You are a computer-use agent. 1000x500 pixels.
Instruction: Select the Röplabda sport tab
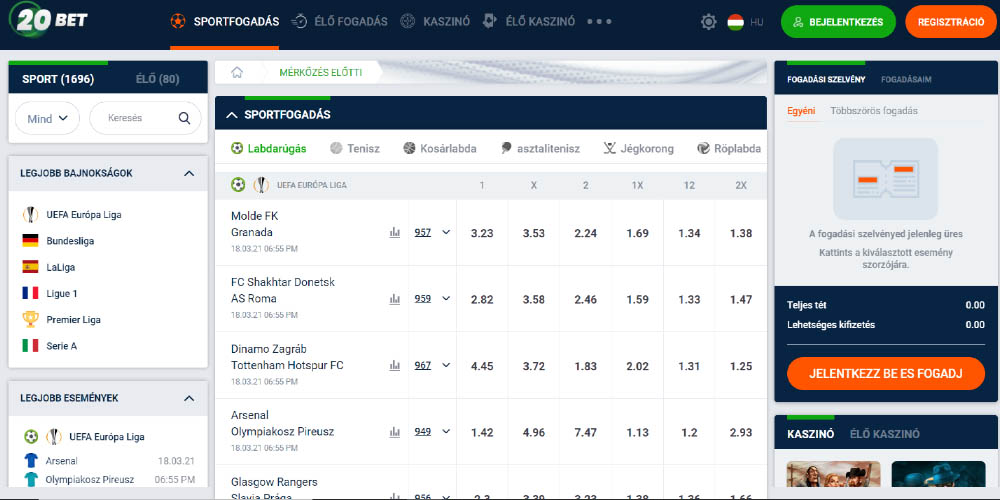pos(729,149)
